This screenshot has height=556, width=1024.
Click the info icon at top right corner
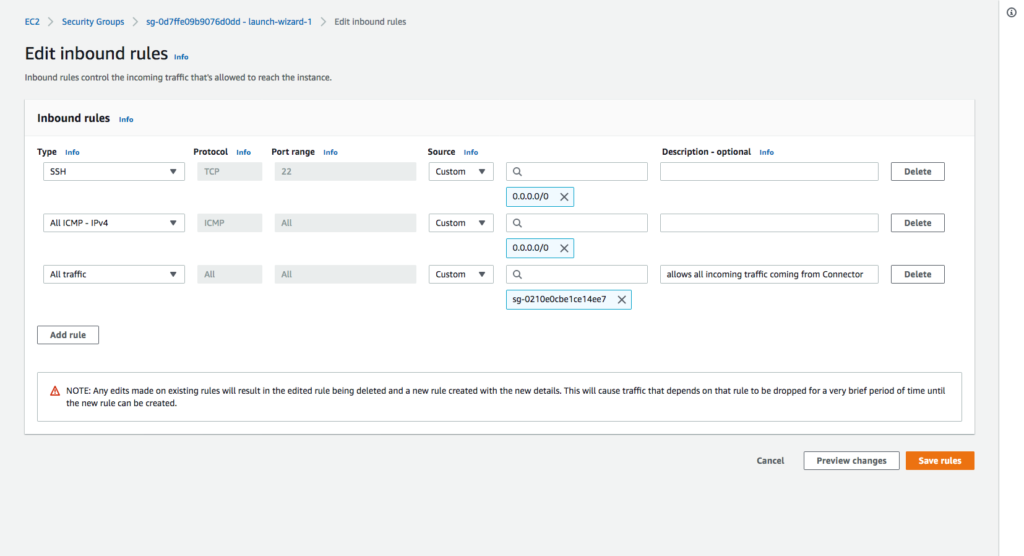1011,11
